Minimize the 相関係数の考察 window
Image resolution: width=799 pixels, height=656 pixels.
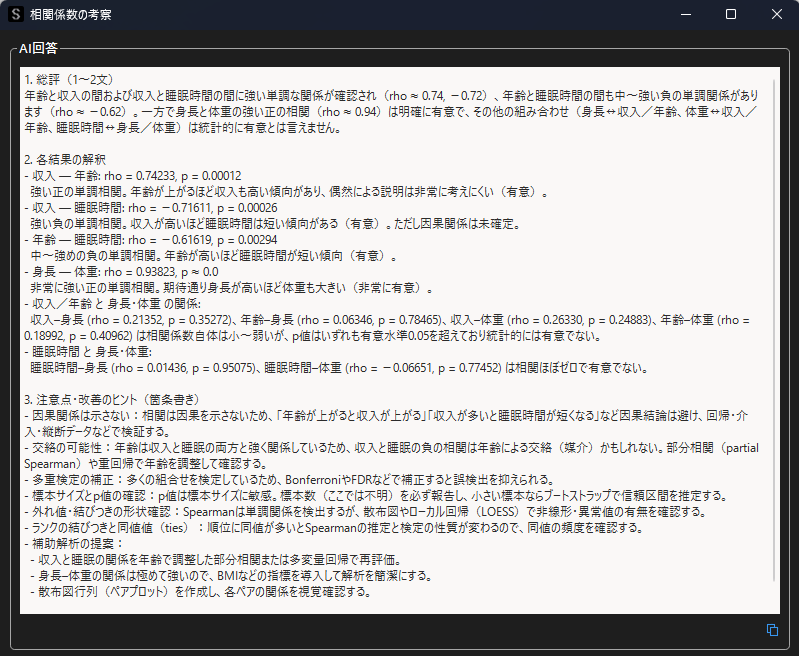(686, 14)
